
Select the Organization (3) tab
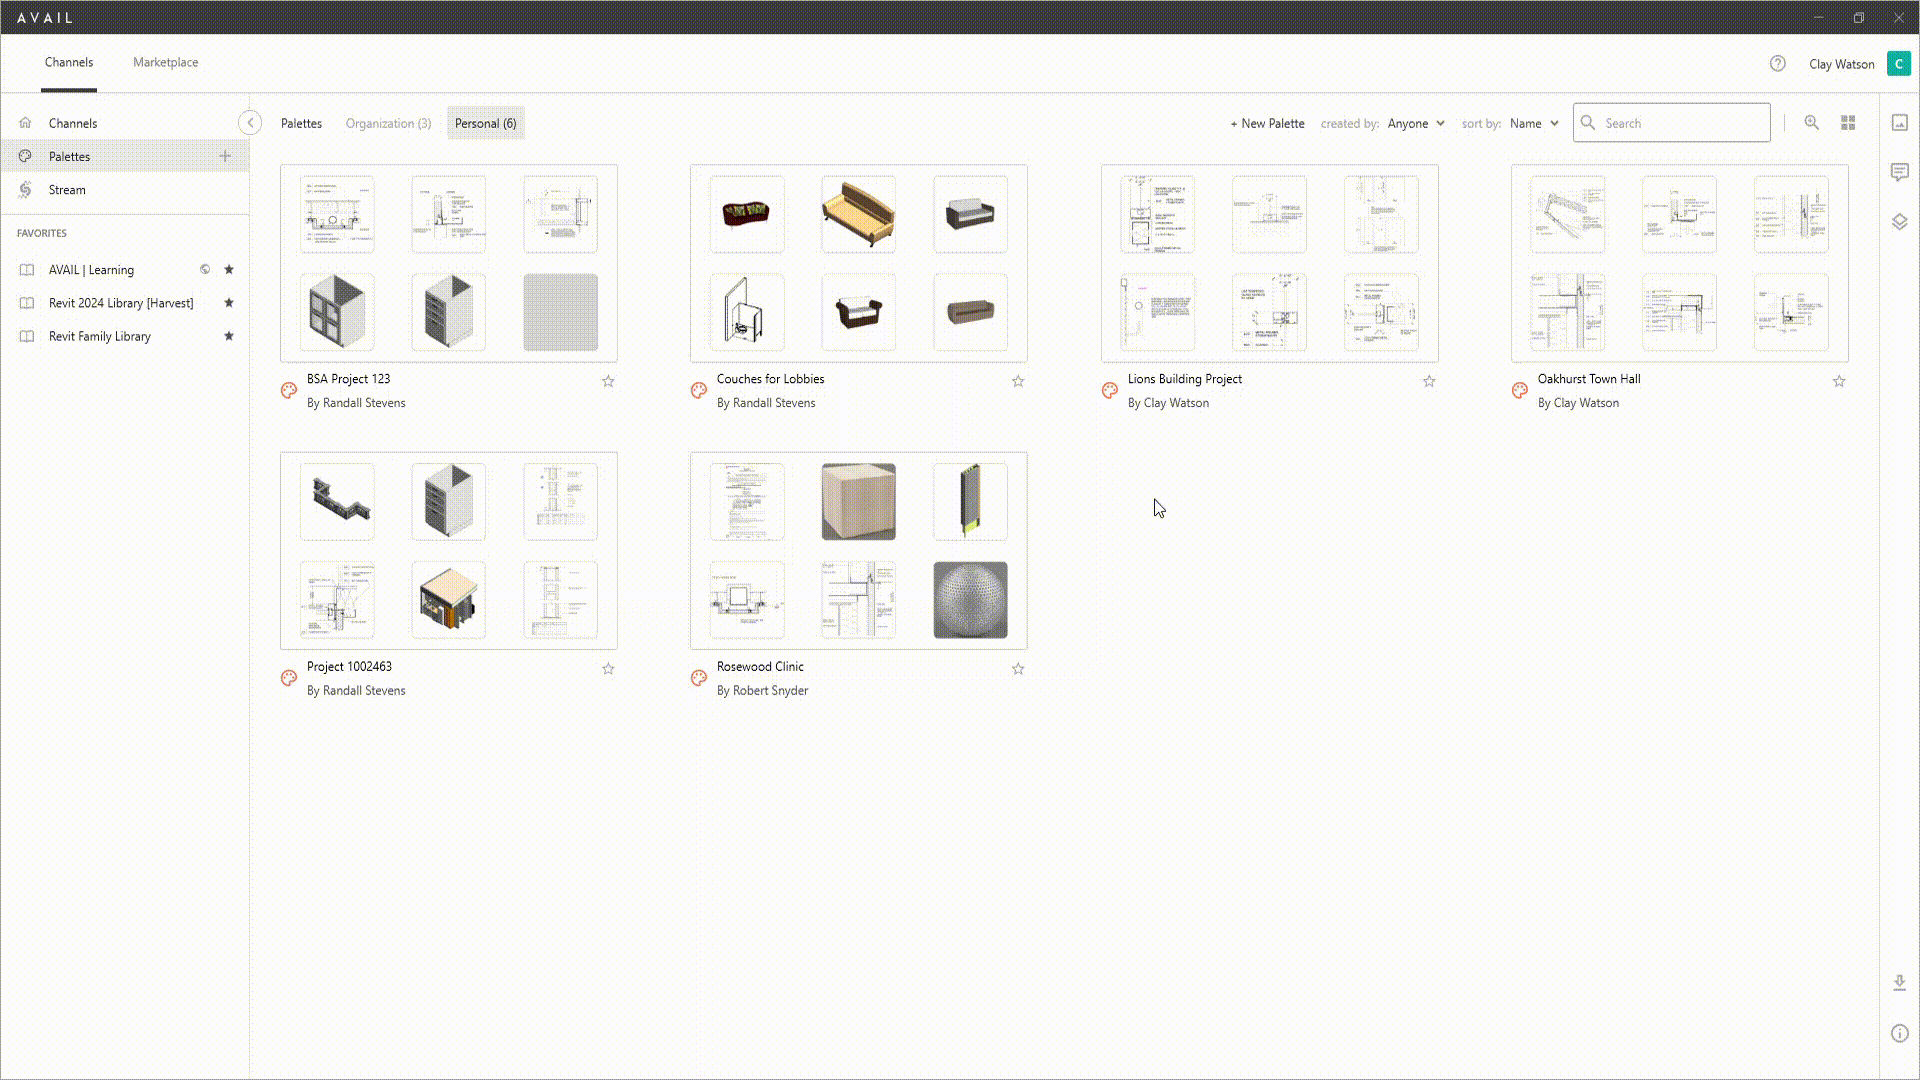coord(388,123)
